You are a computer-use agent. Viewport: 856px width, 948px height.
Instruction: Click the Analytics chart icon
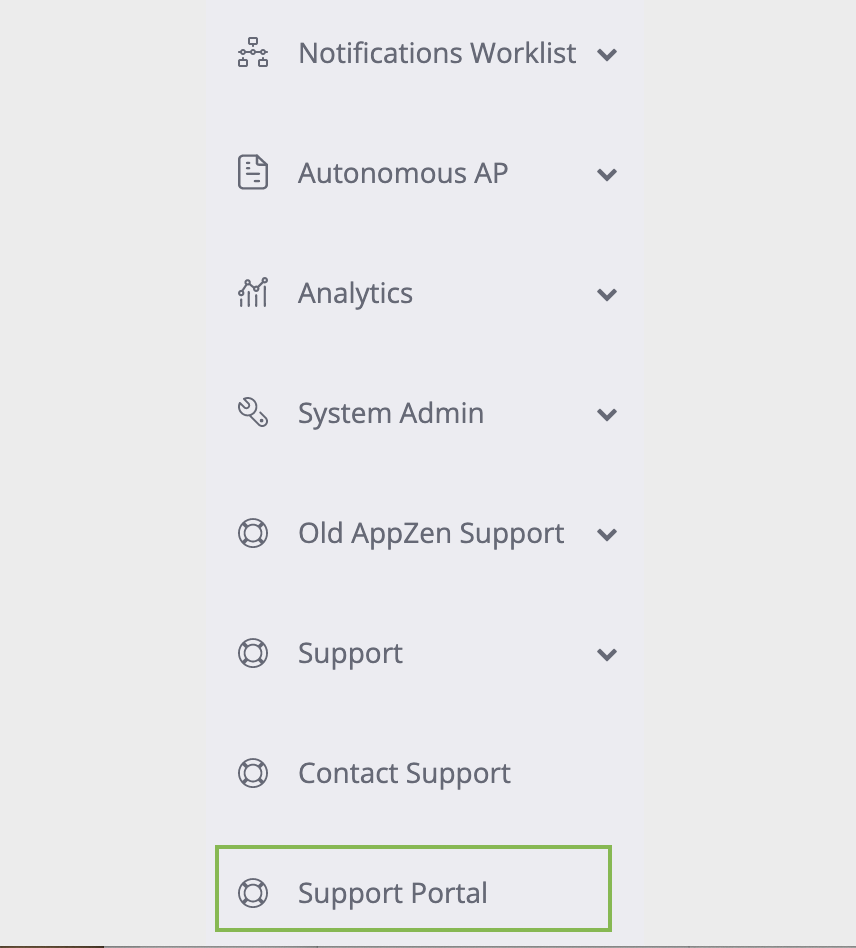tap(253, 293)
